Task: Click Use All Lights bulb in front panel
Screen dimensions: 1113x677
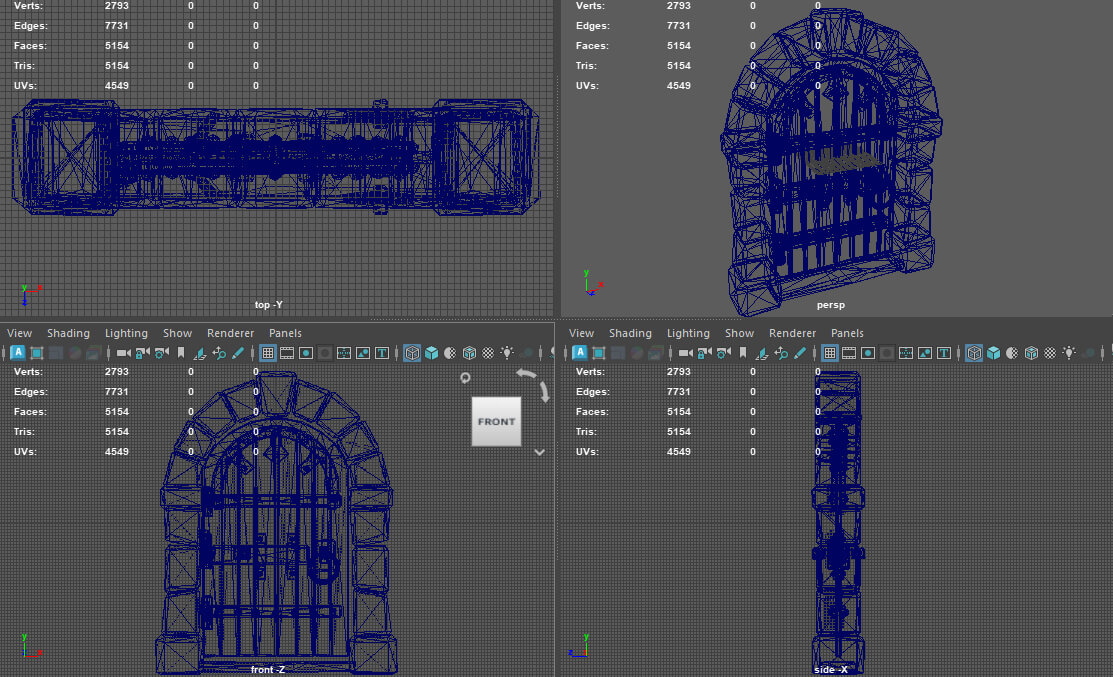Action: click(507, 353)
